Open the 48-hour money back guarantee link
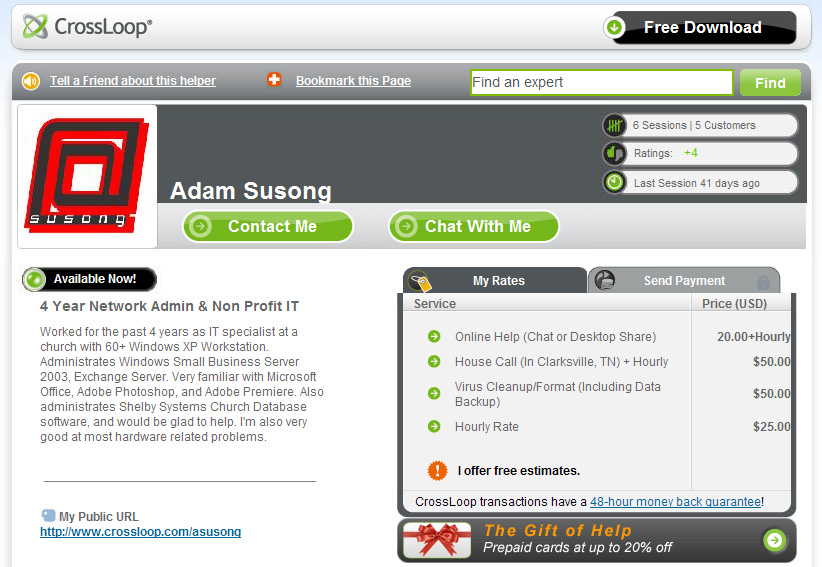The width and height of the screenshot is (822, 567). coord(675,501)
